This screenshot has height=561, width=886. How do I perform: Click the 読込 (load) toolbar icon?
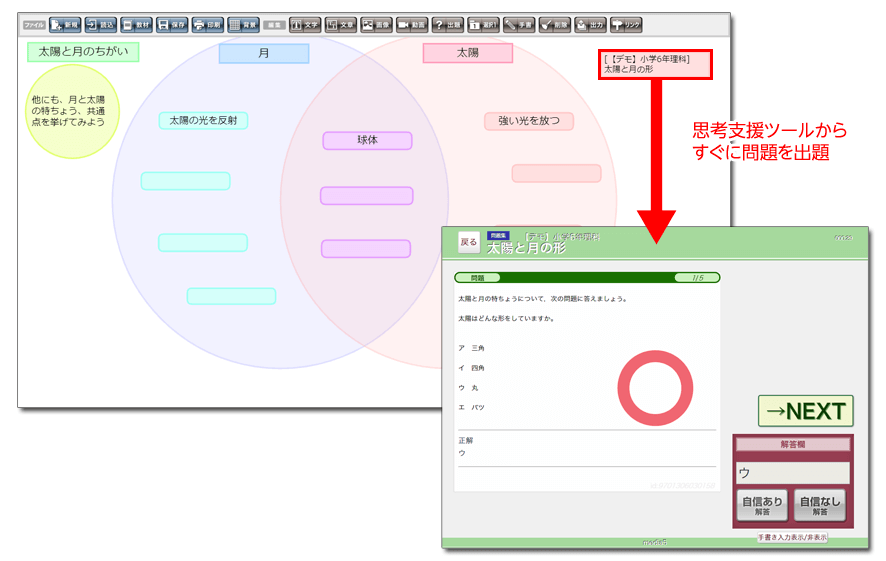tap(101, 25)
